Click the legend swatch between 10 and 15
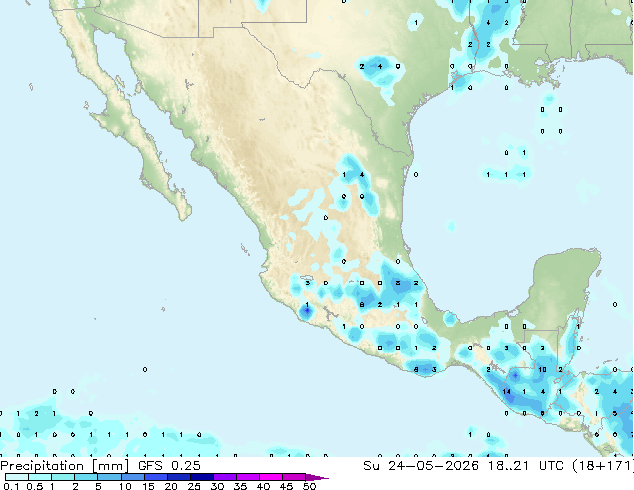 pos(132,477)
